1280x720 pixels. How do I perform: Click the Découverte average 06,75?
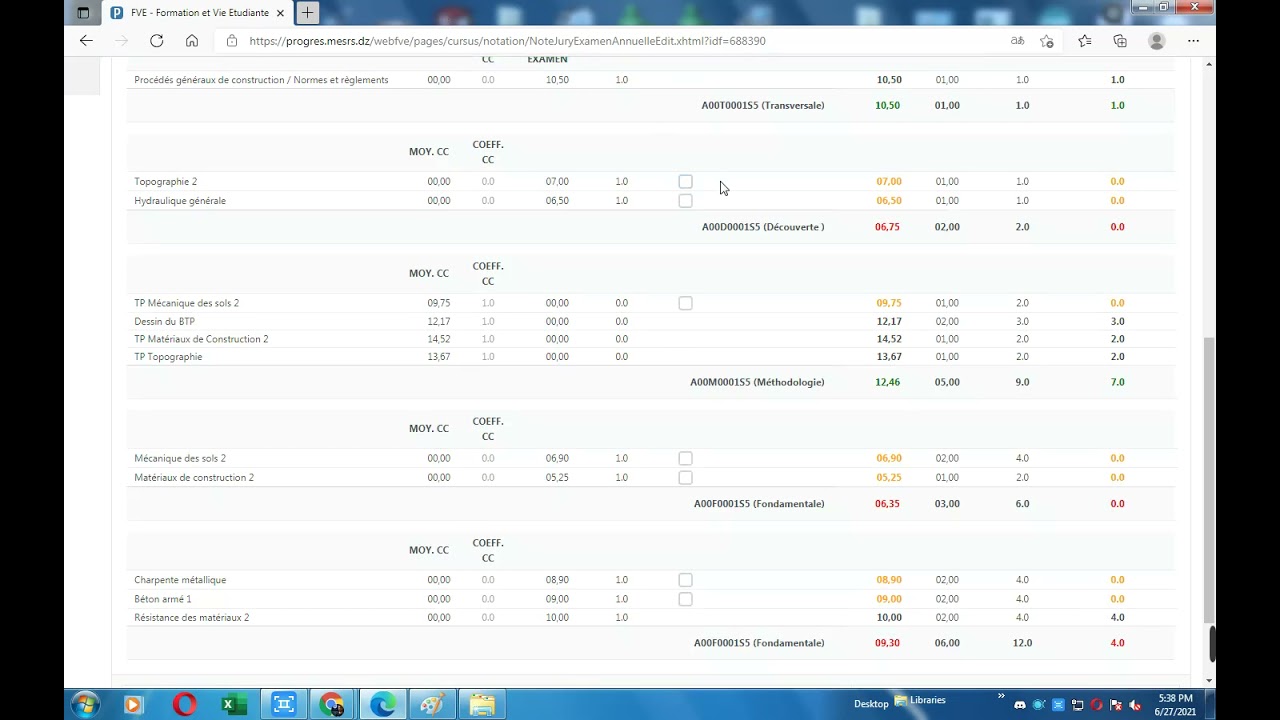(x=887, y=227)
